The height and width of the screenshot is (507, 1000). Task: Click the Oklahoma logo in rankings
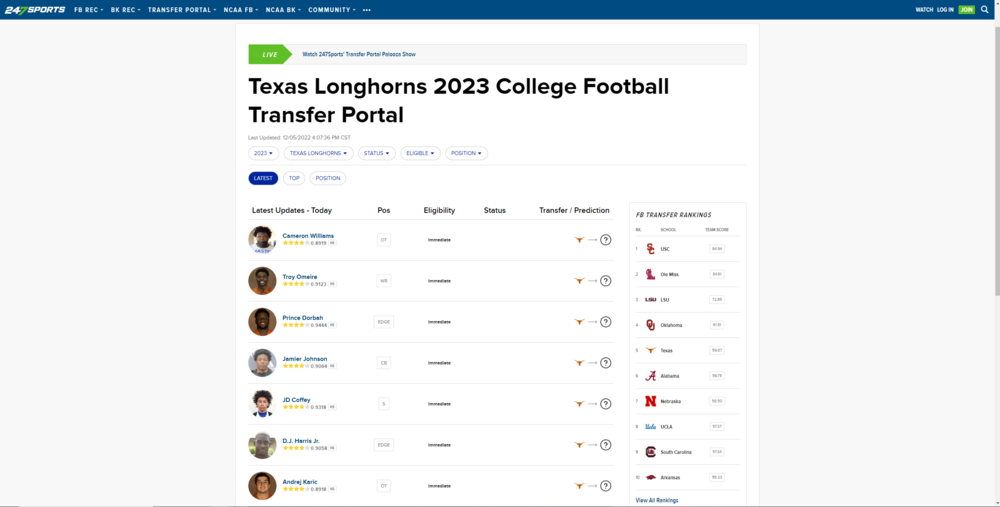click(x=650, y=325)
